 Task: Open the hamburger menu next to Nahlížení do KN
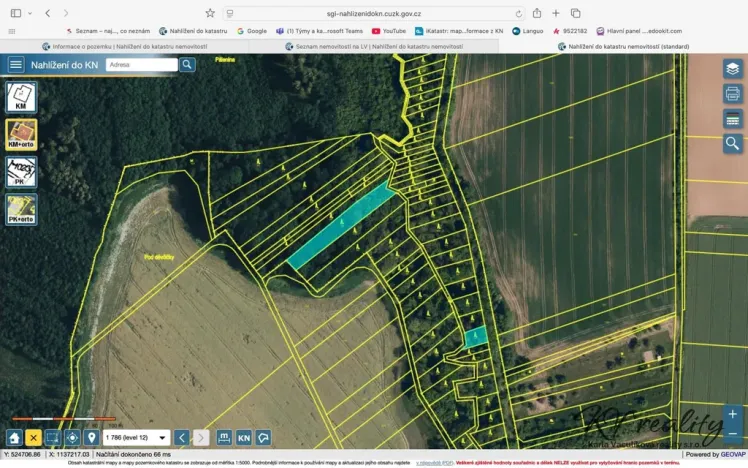pos(16,65)
